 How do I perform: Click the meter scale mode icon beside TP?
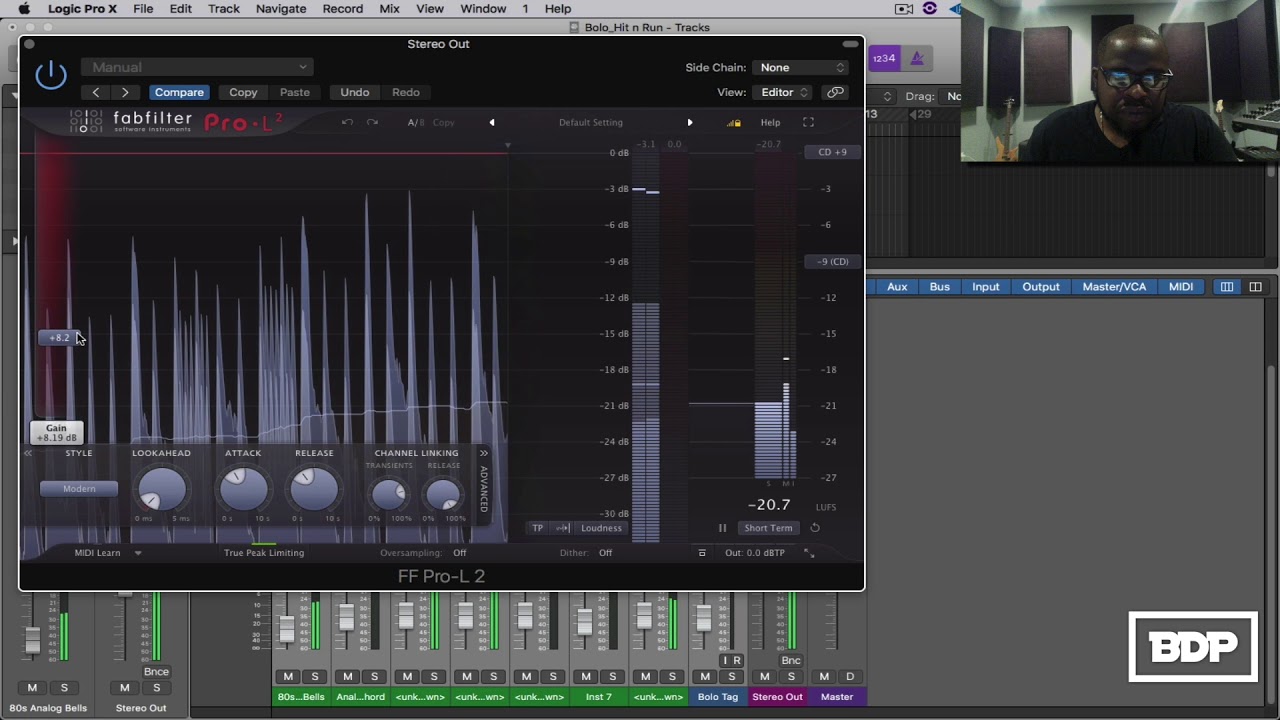(x=563, y=528)
